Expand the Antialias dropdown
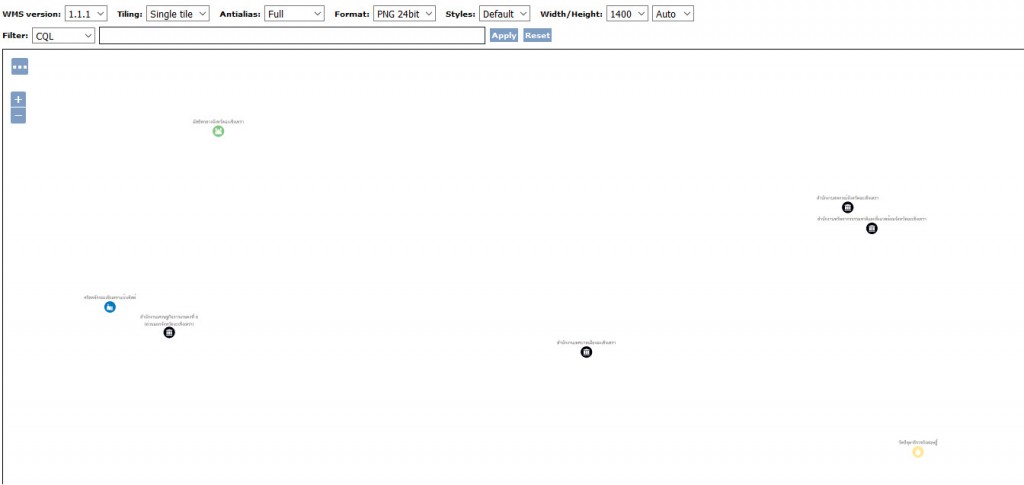Viewport: 1024px width, 485px height. coord(295,14)
